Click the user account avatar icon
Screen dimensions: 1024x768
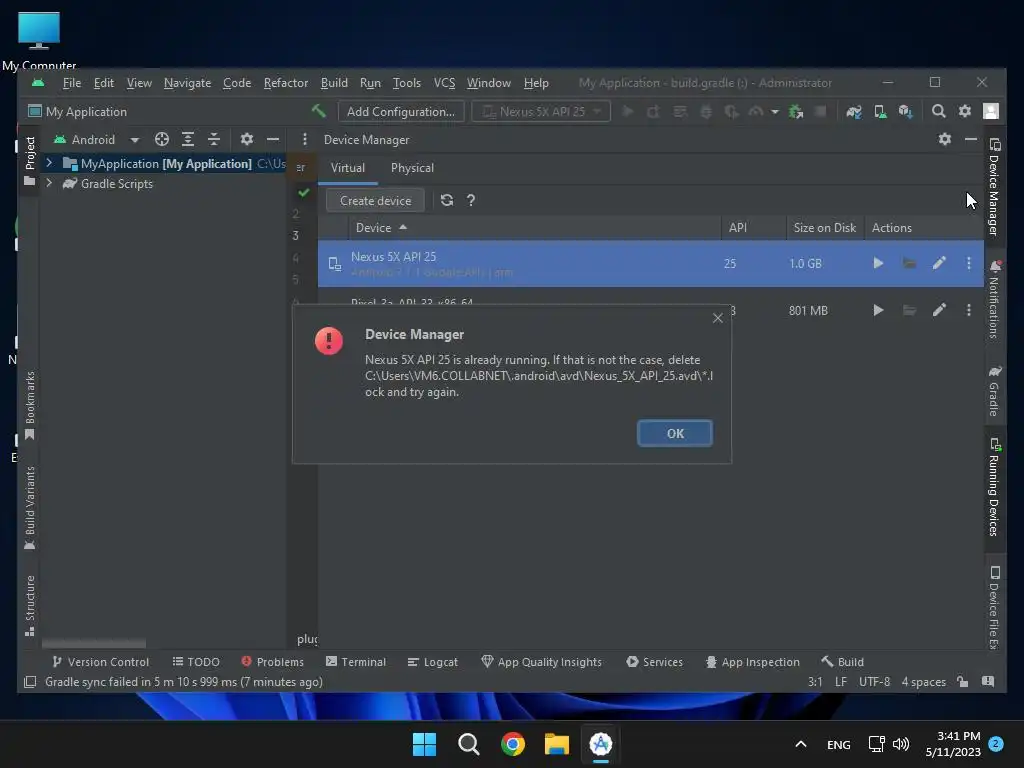coord(991,112)
